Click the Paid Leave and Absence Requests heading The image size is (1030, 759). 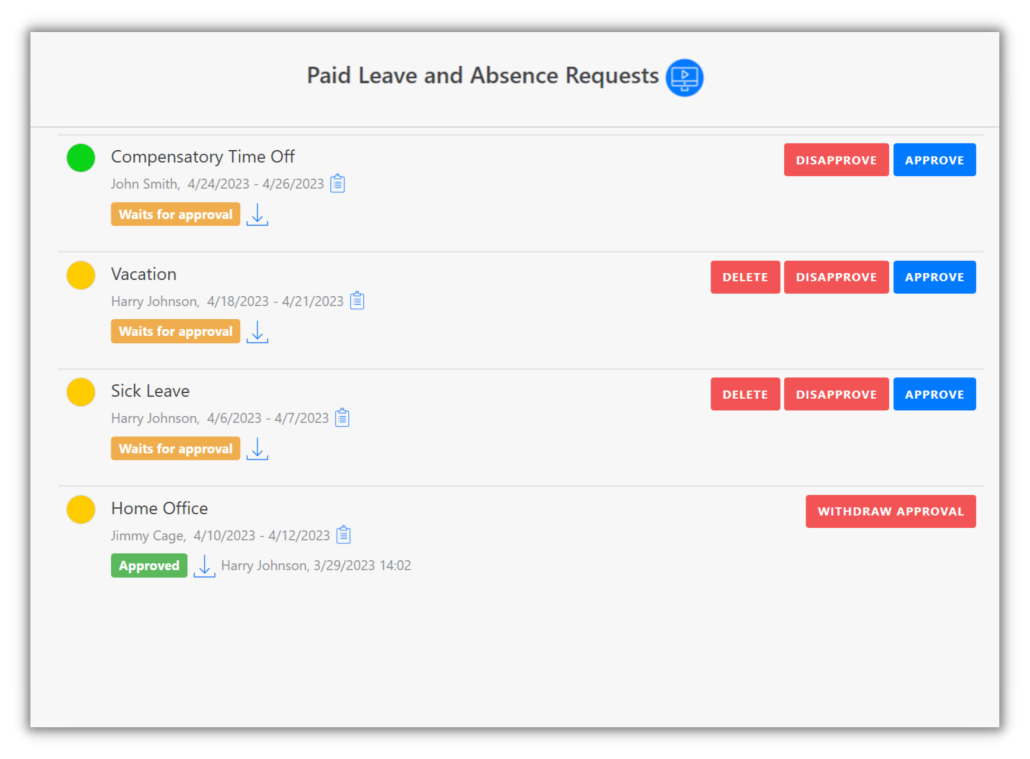pyautogui.click(x=483, y=75)
